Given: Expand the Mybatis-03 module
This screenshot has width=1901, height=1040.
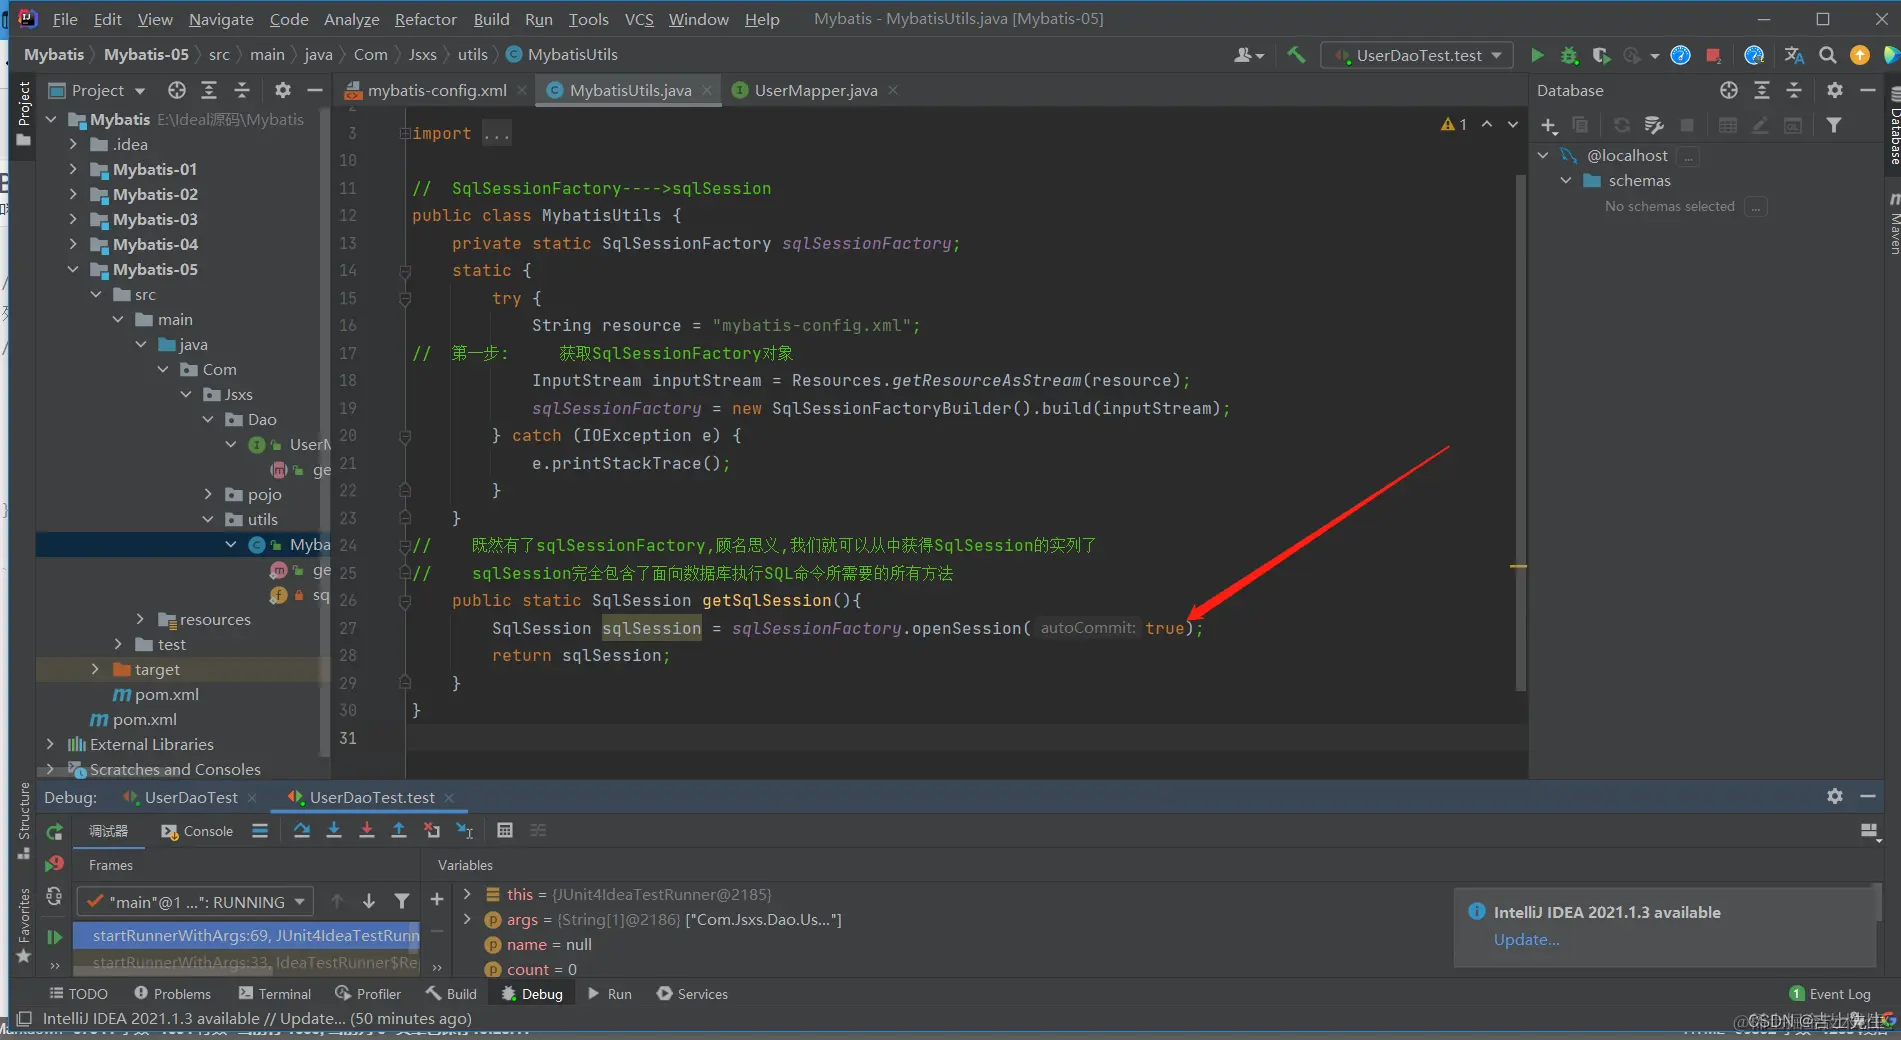Looking at the screenshot, I should [x=73, y=219].
